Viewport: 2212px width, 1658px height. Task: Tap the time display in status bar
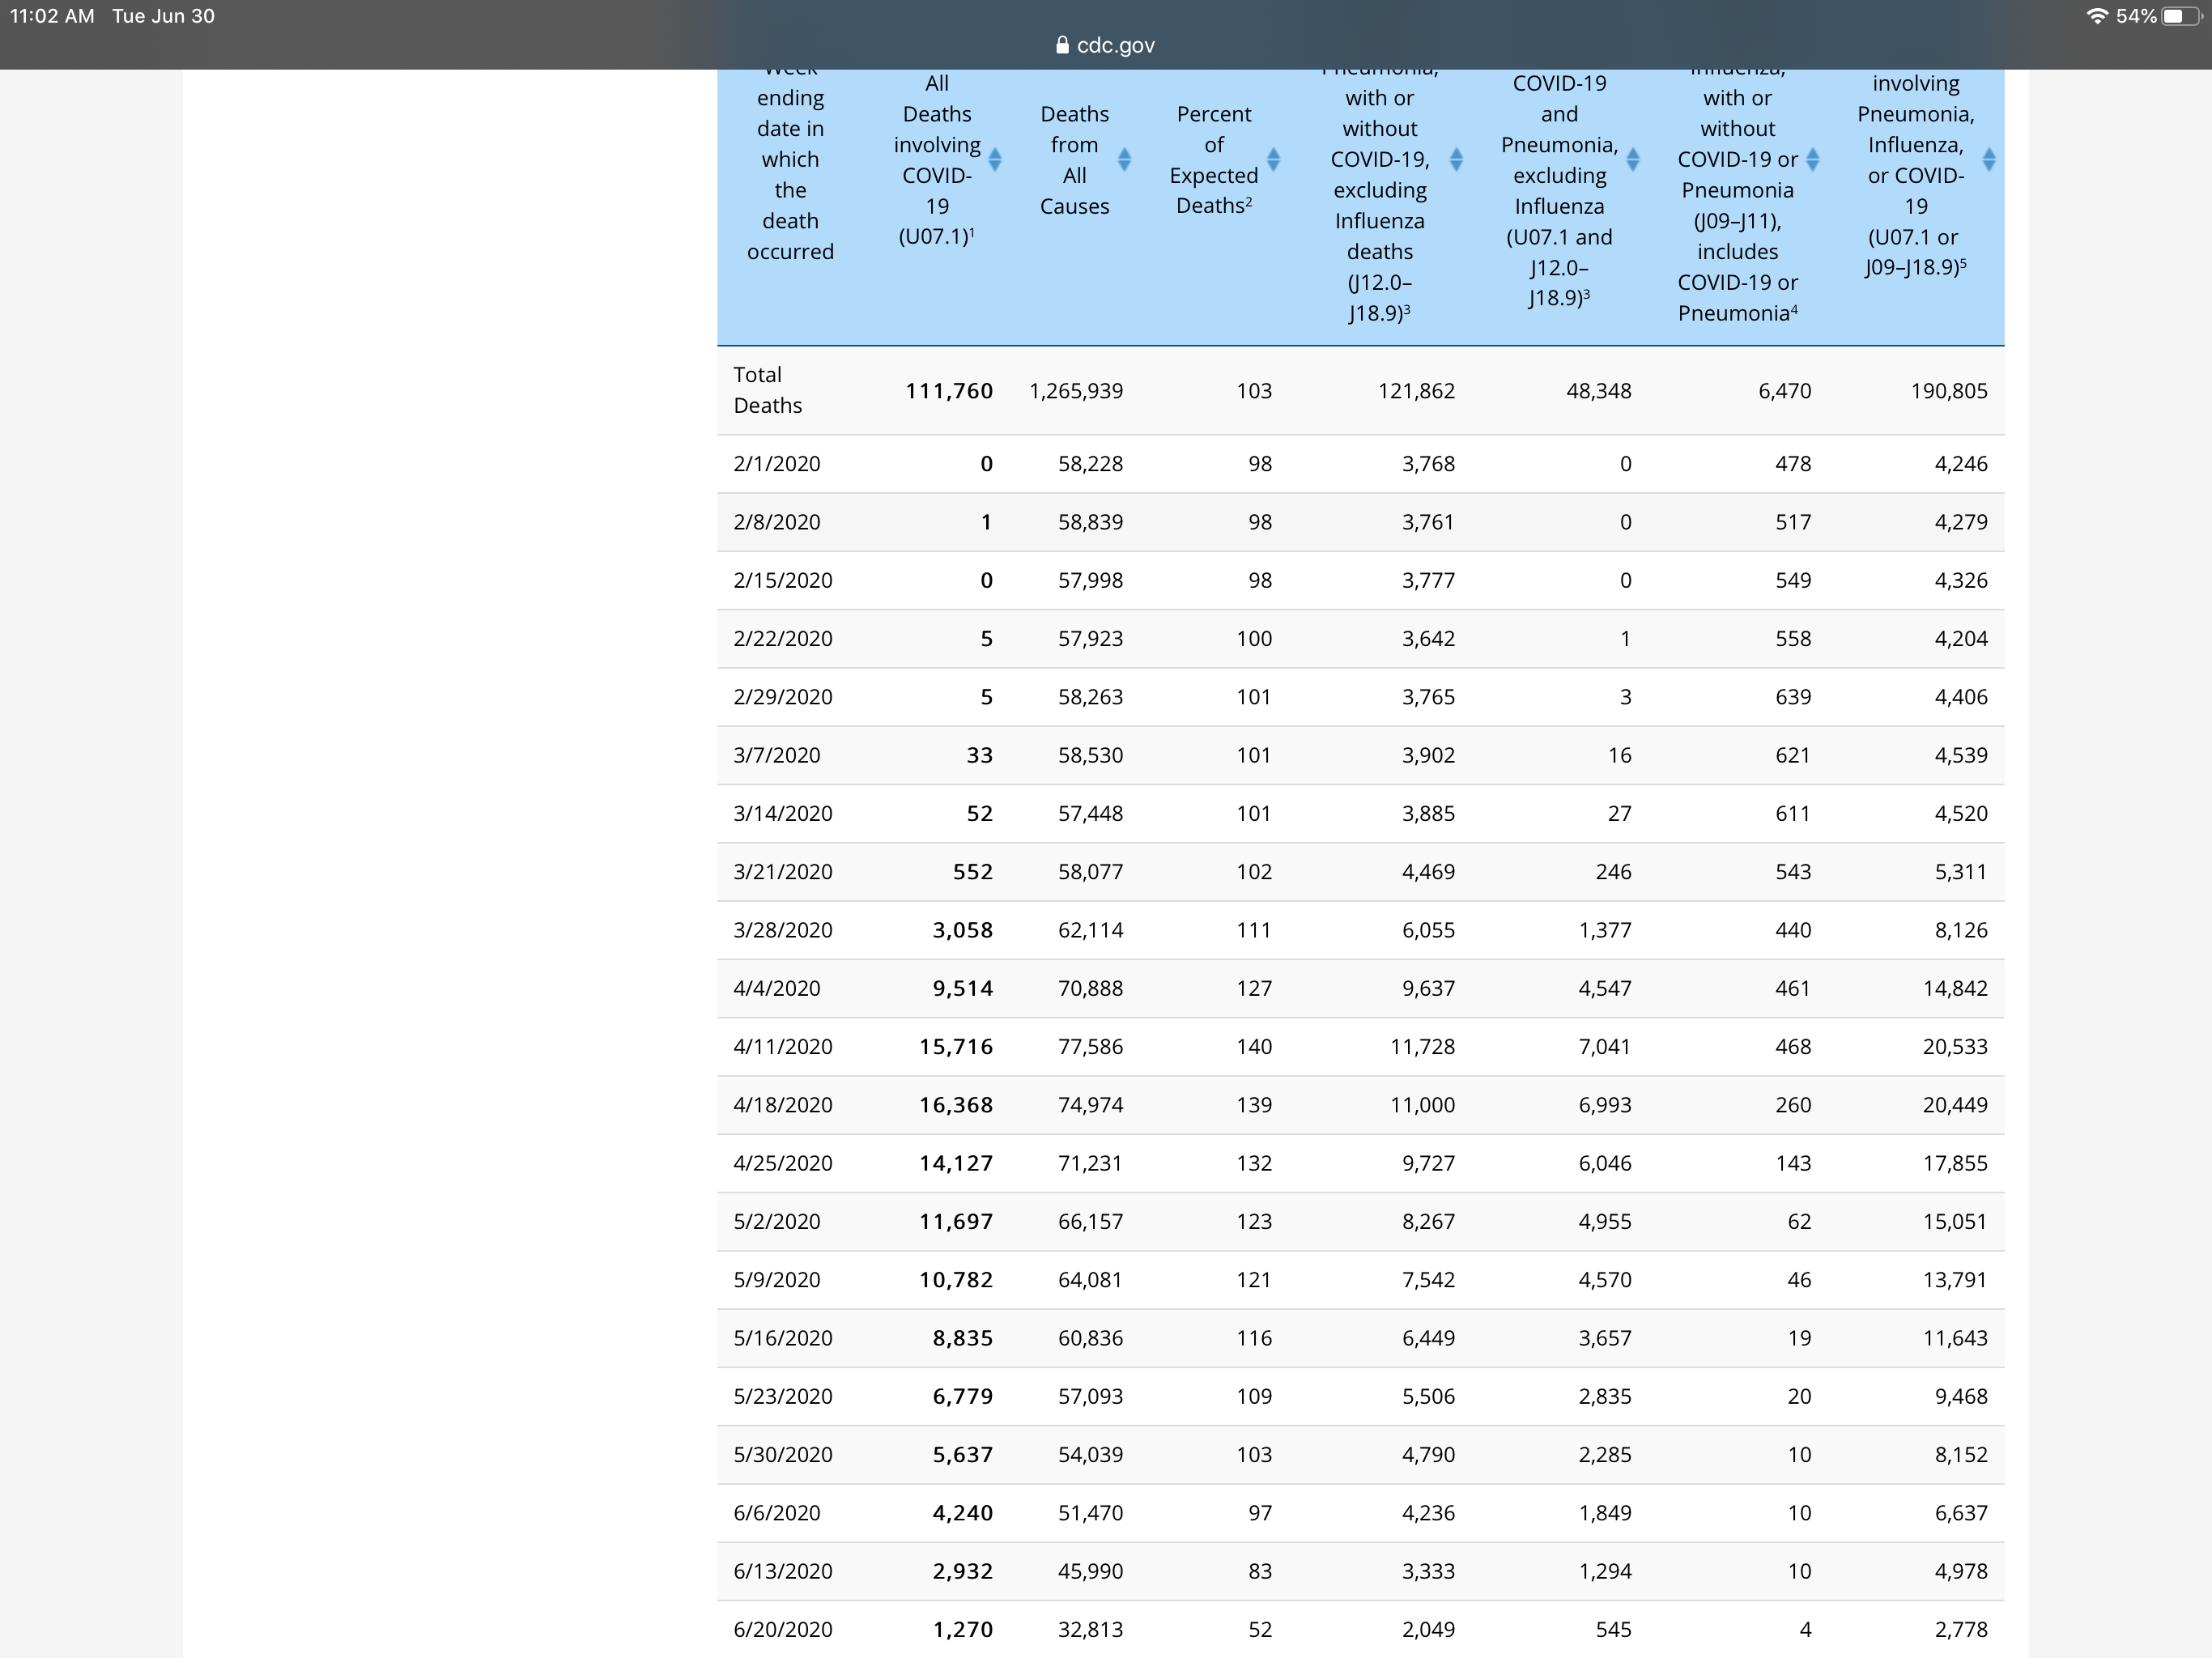click(52, 16)
